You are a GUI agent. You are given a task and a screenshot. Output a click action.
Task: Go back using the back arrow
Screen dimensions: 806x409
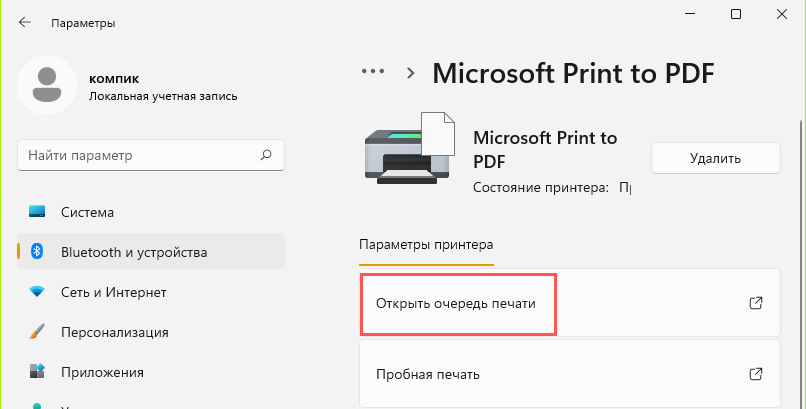coord(24,22)
